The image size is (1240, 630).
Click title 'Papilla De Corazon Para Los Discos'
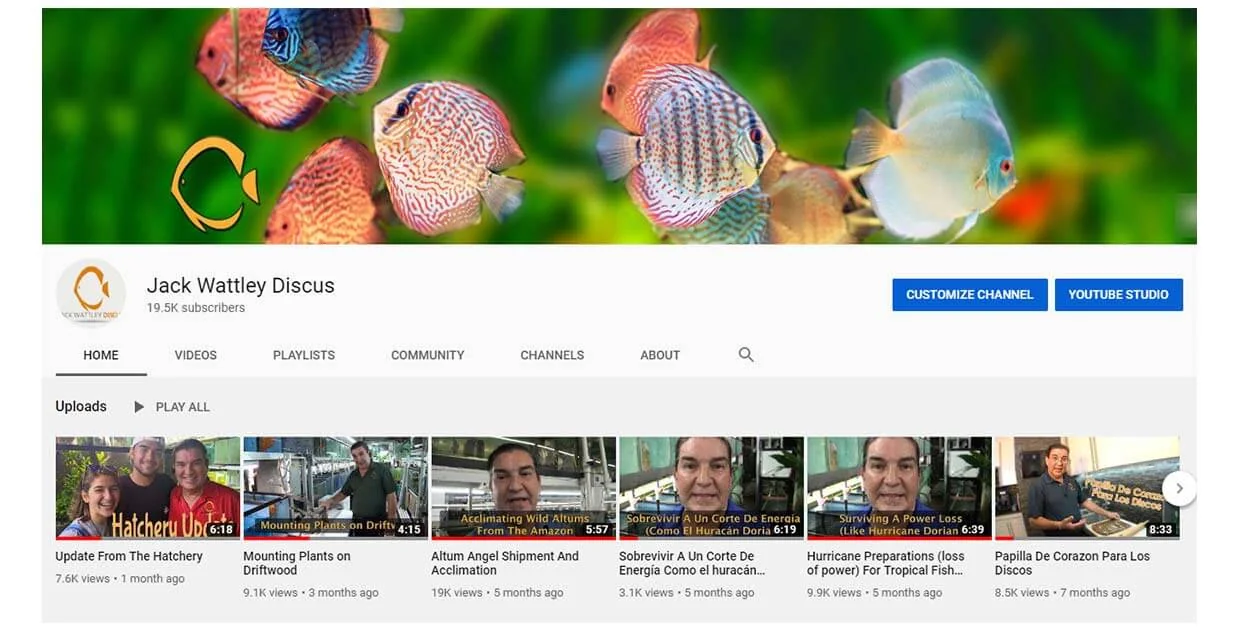[x=1073, y=563]
